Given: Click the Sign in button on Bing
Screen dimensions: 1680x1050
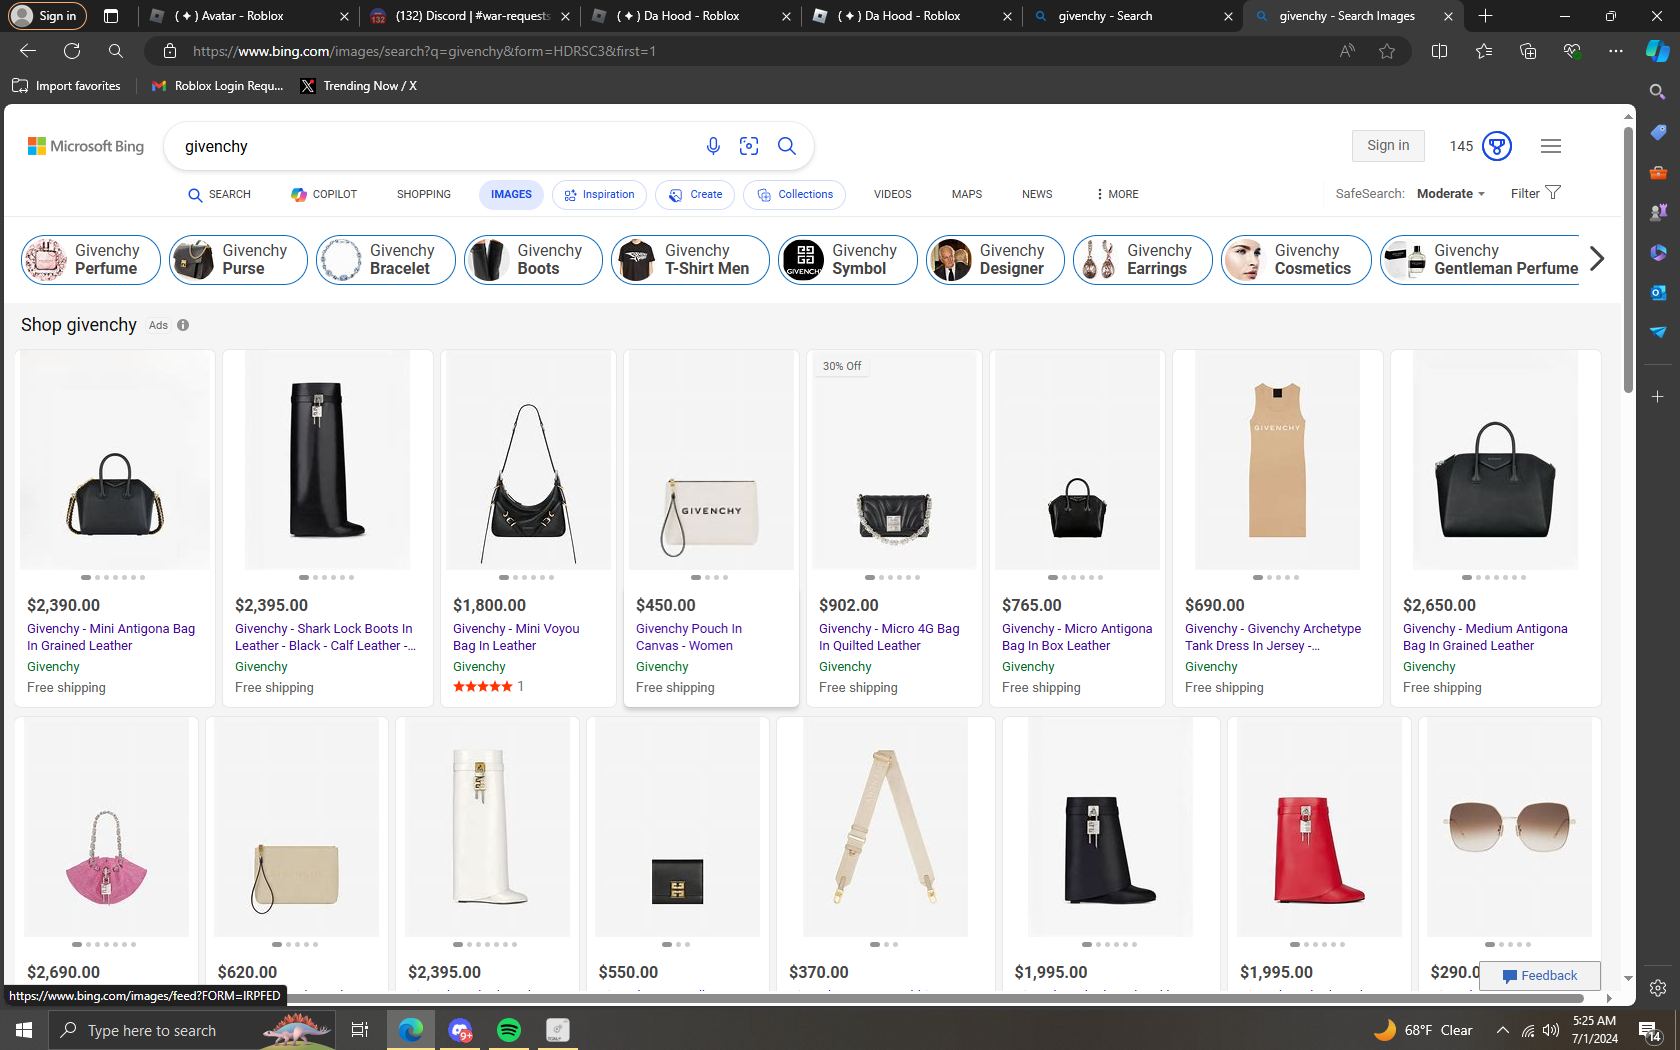Looking at the screenshot, I should point(1388,146).
